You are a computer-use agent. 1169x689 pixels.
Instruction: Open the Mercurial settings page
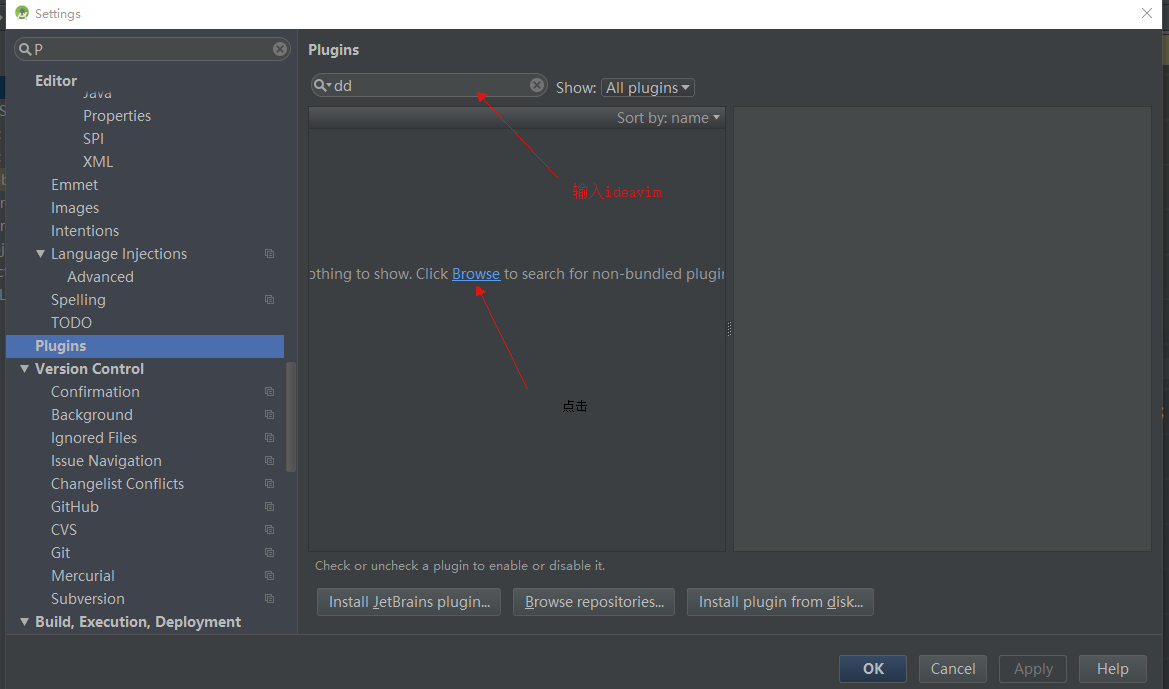pos(83,576)
